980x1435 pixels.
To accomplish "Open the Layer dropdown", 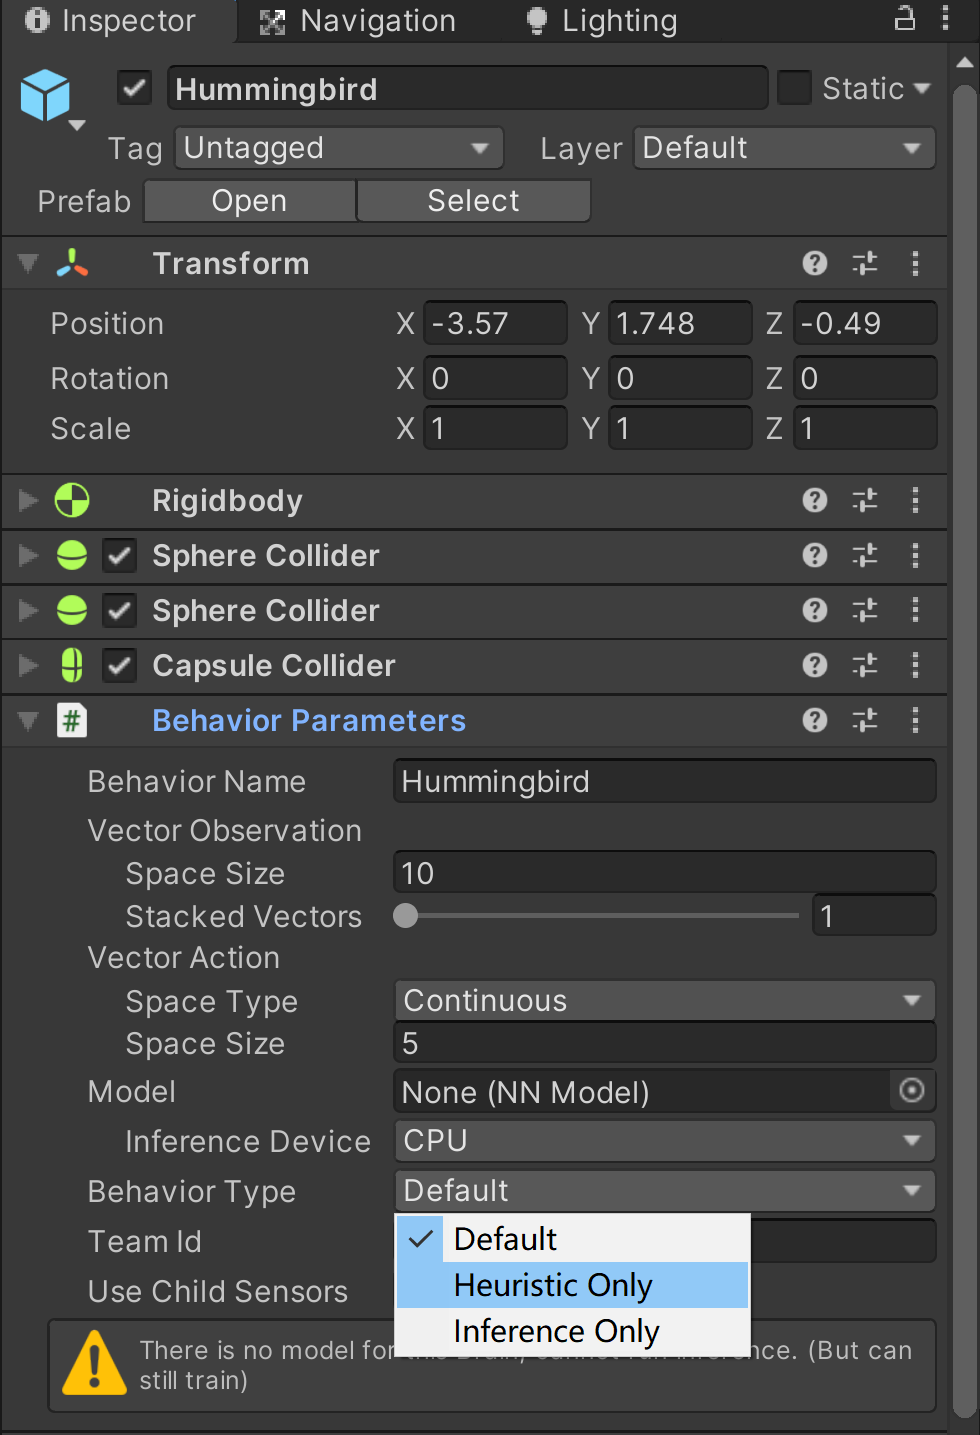I will tap(783, 147).
